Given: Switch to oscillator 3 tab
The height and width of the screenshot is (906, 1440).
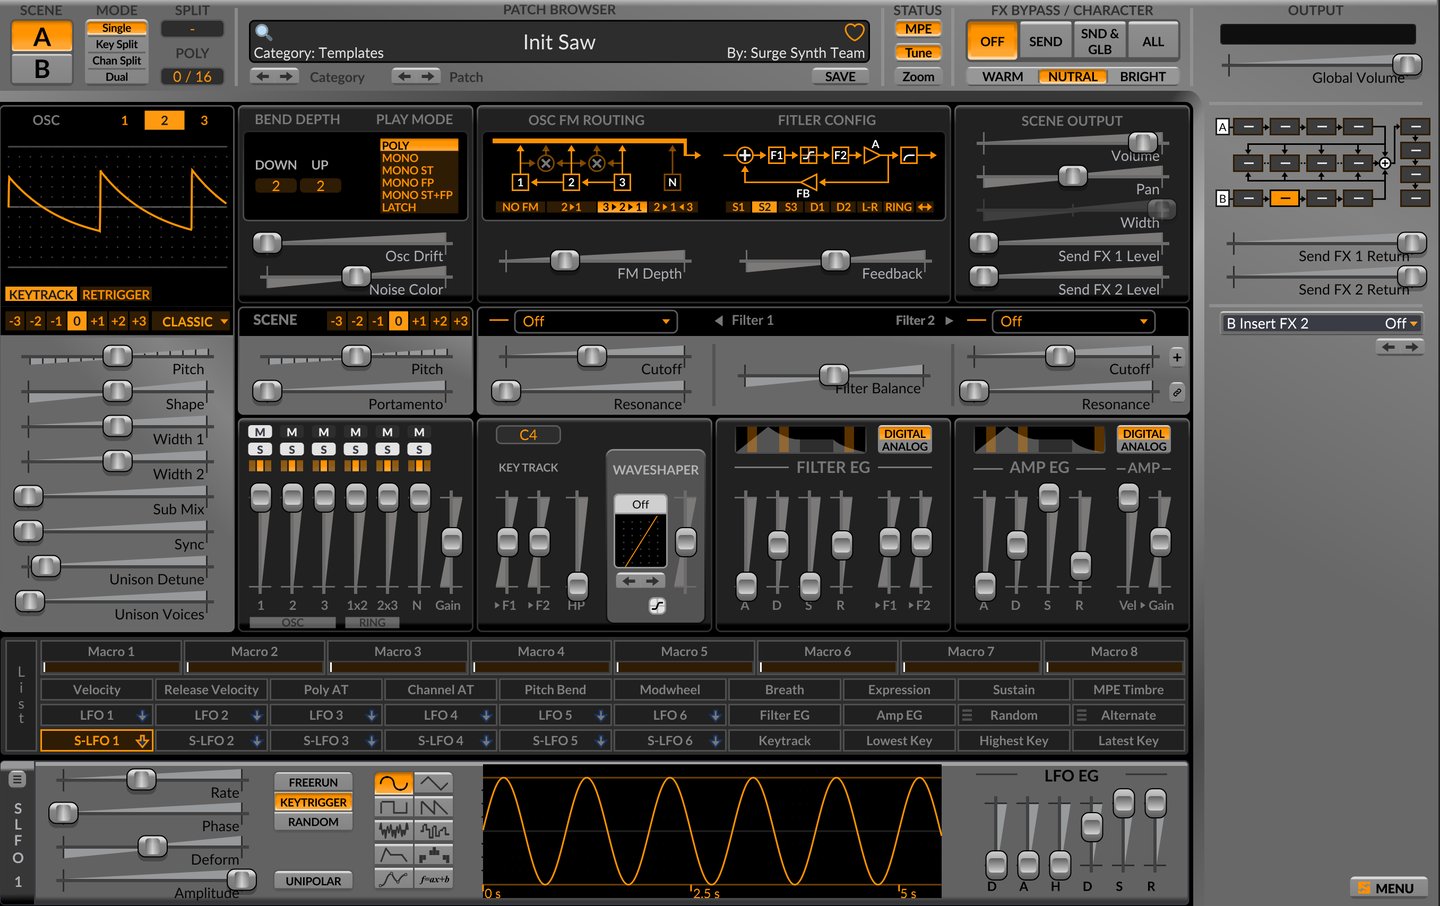Looking at the screenshot, I should tap(204, 120).
